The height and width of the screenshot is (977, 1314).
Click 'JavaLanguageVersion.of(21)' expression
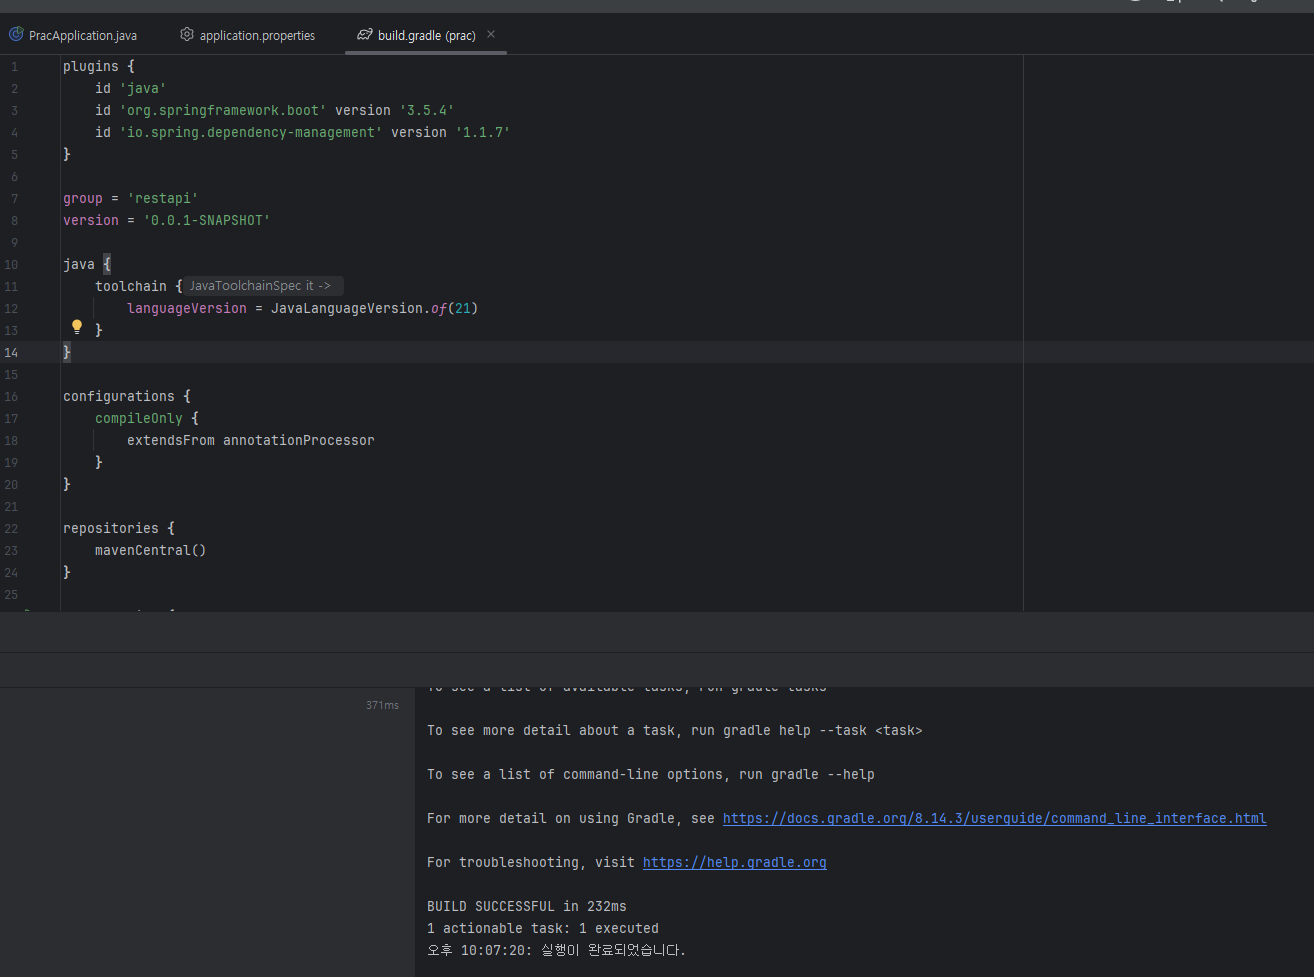click(x=375, y=308)
